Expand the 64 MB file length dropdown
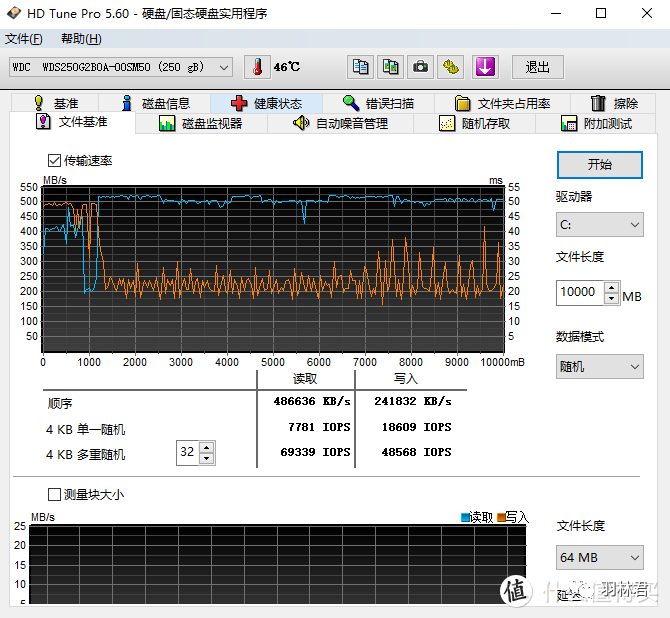This screenshot has height=618, width=670. point(599,557)
